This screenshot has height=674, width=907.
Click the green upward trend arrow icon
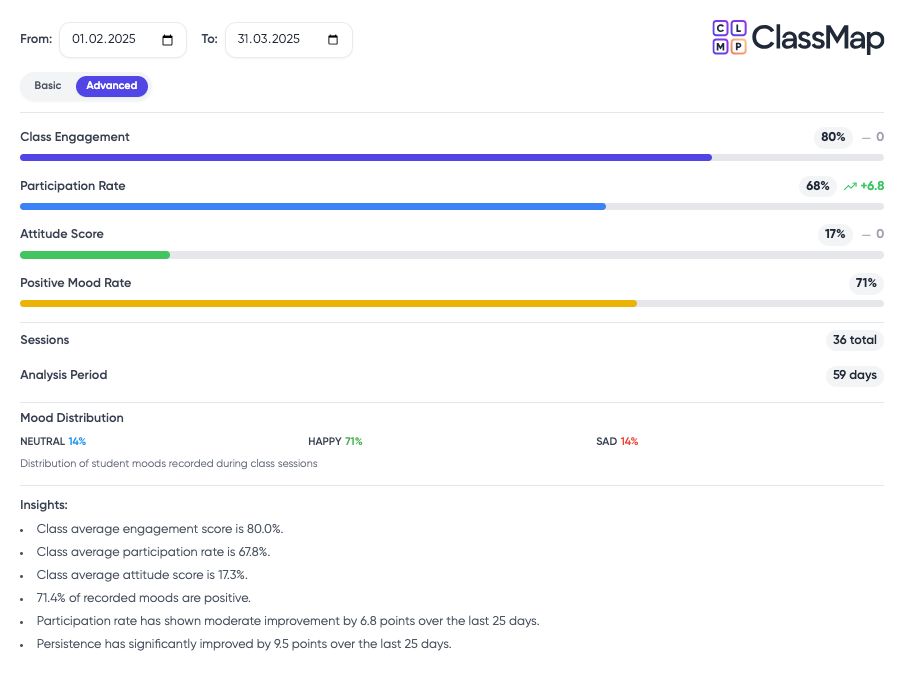point(850,186)
